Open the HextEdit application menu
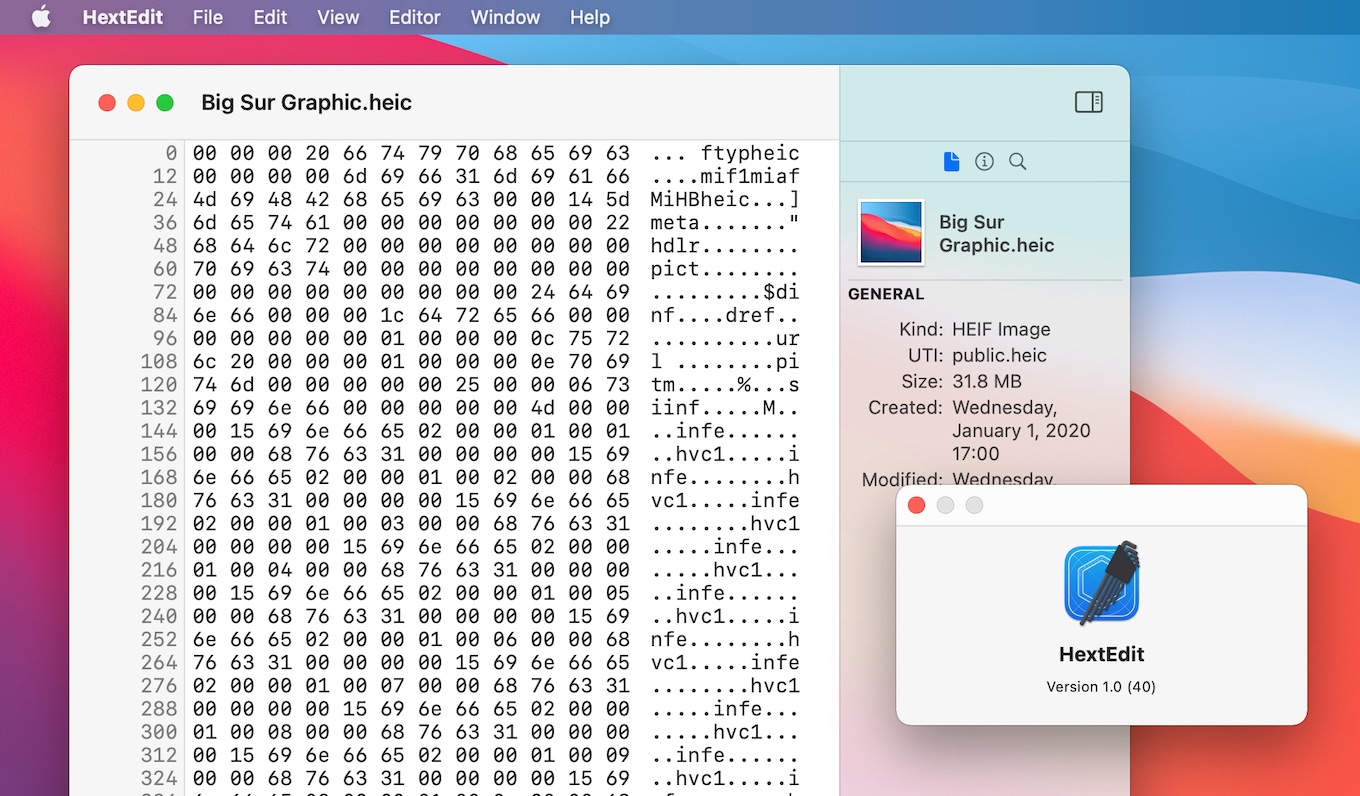 [123, 17]
